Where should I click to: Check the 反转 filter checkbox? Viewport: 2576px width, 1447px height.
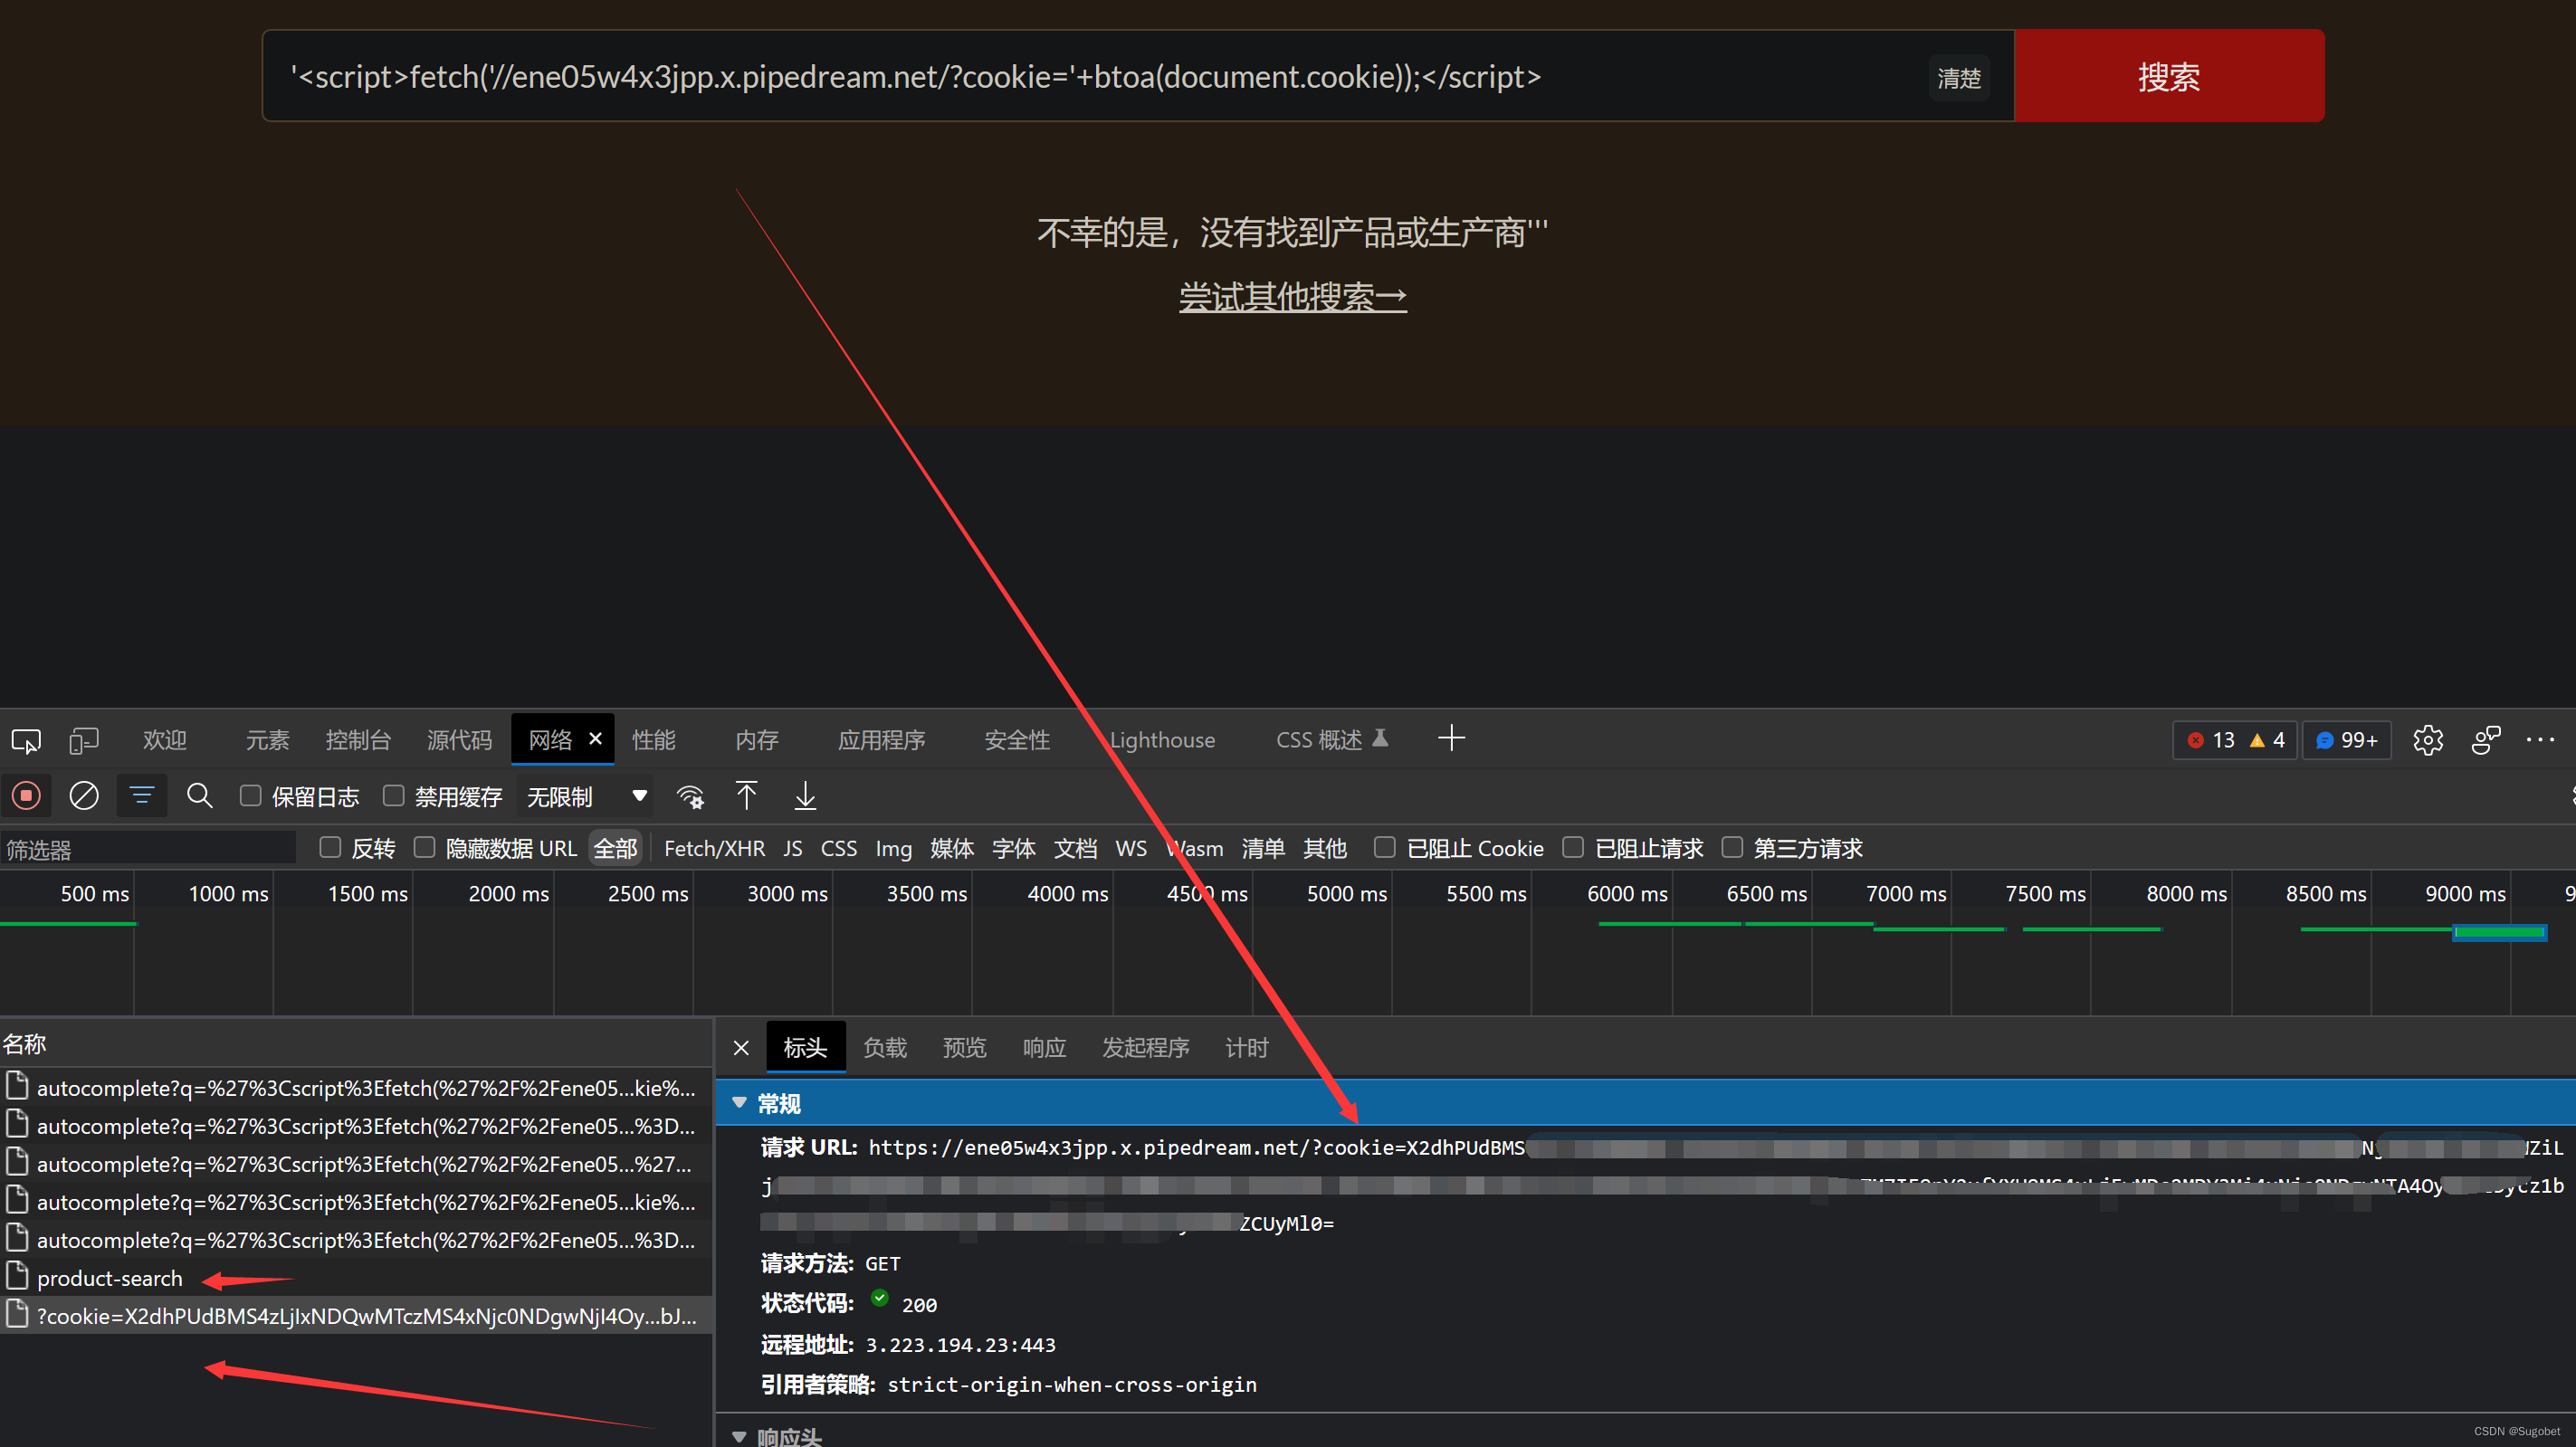click(x=329, y=847)
